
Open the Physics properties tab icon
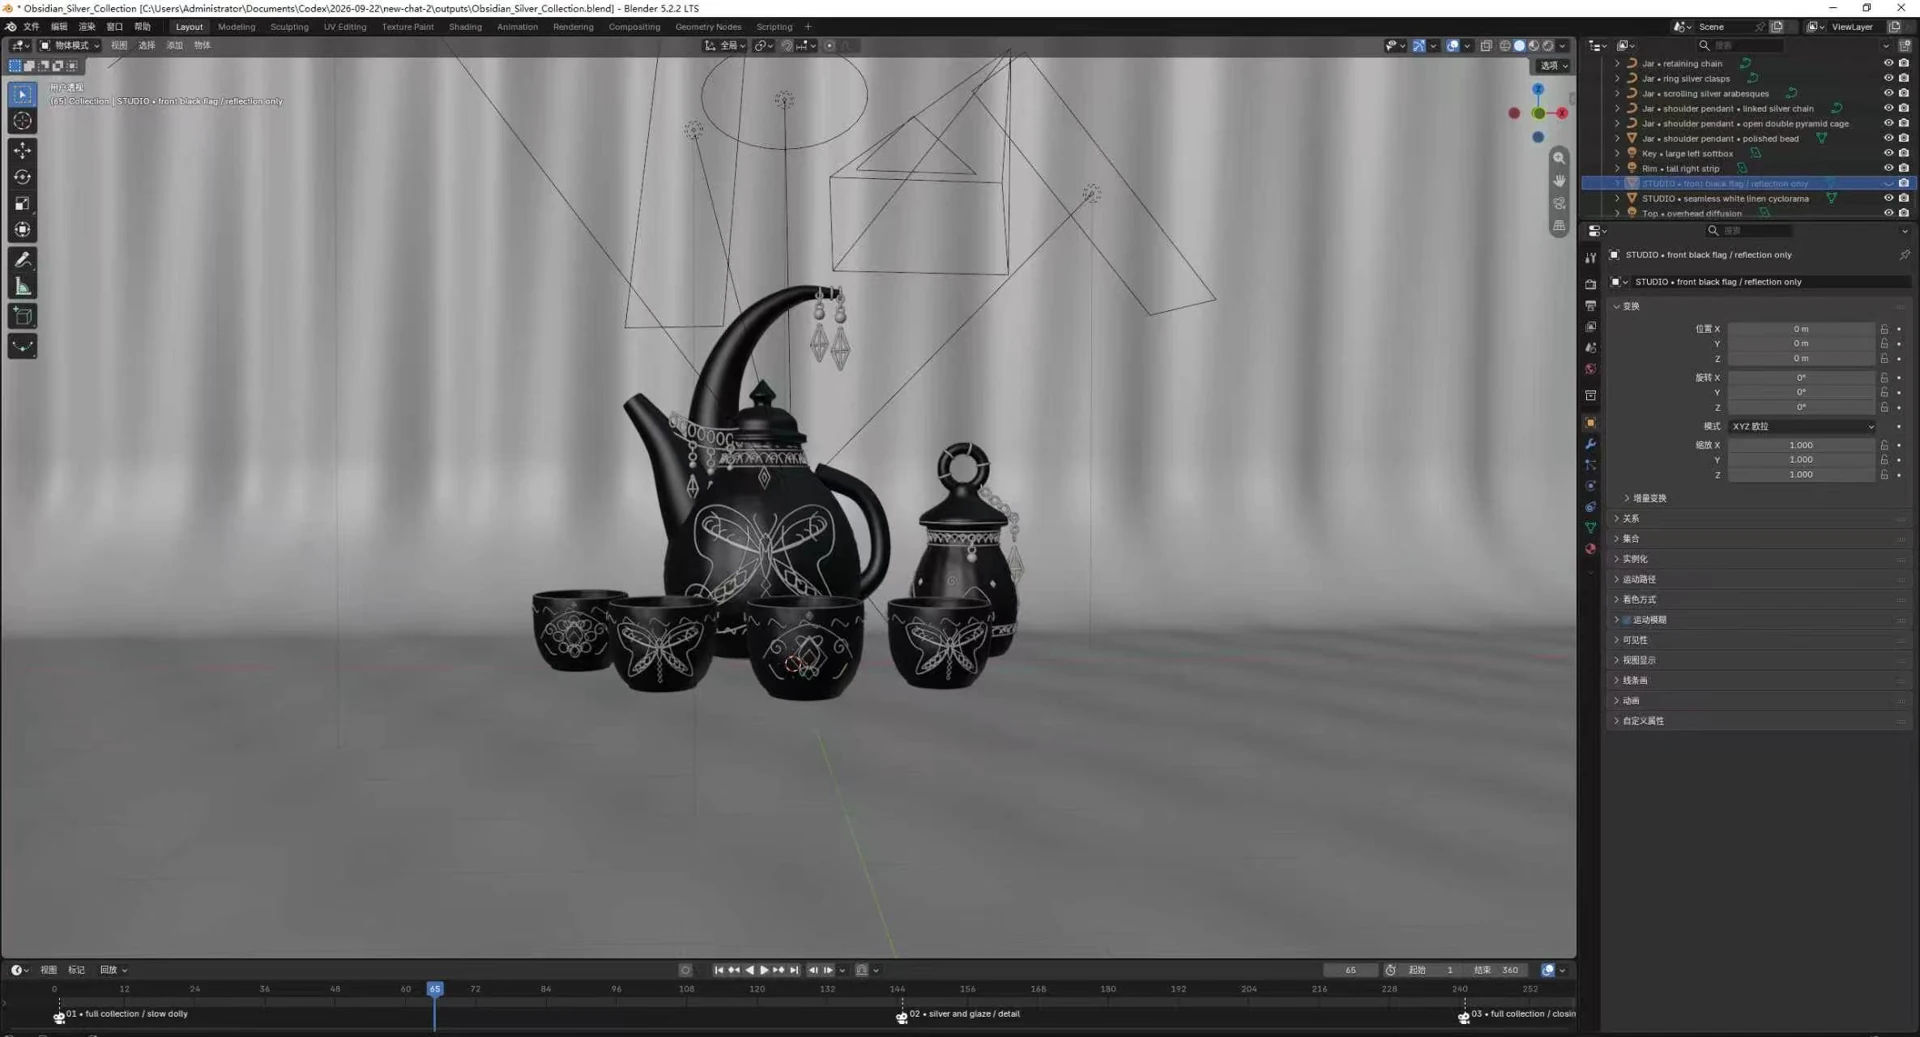tap(1590, 486)
